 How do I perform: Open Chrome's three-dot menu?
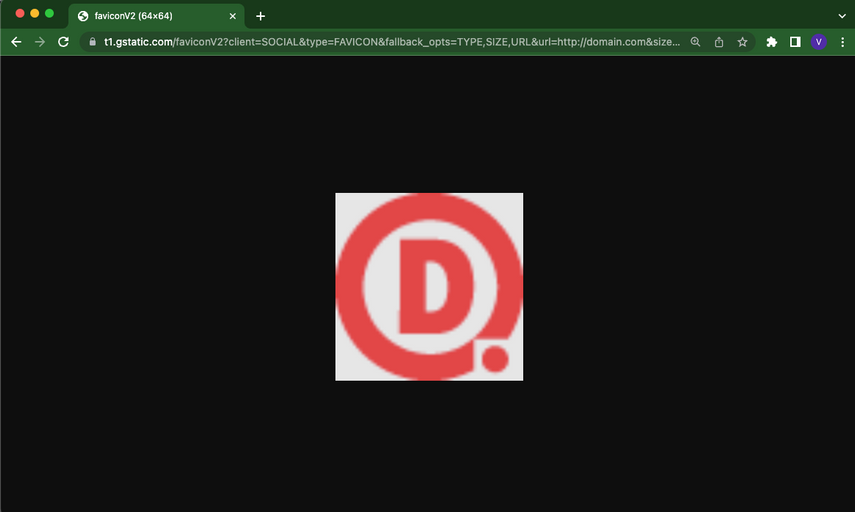[842, 42]
